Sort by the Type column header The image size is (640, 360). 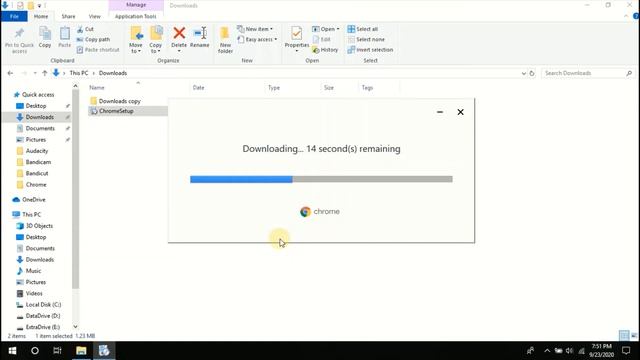[x=274, y=87]
